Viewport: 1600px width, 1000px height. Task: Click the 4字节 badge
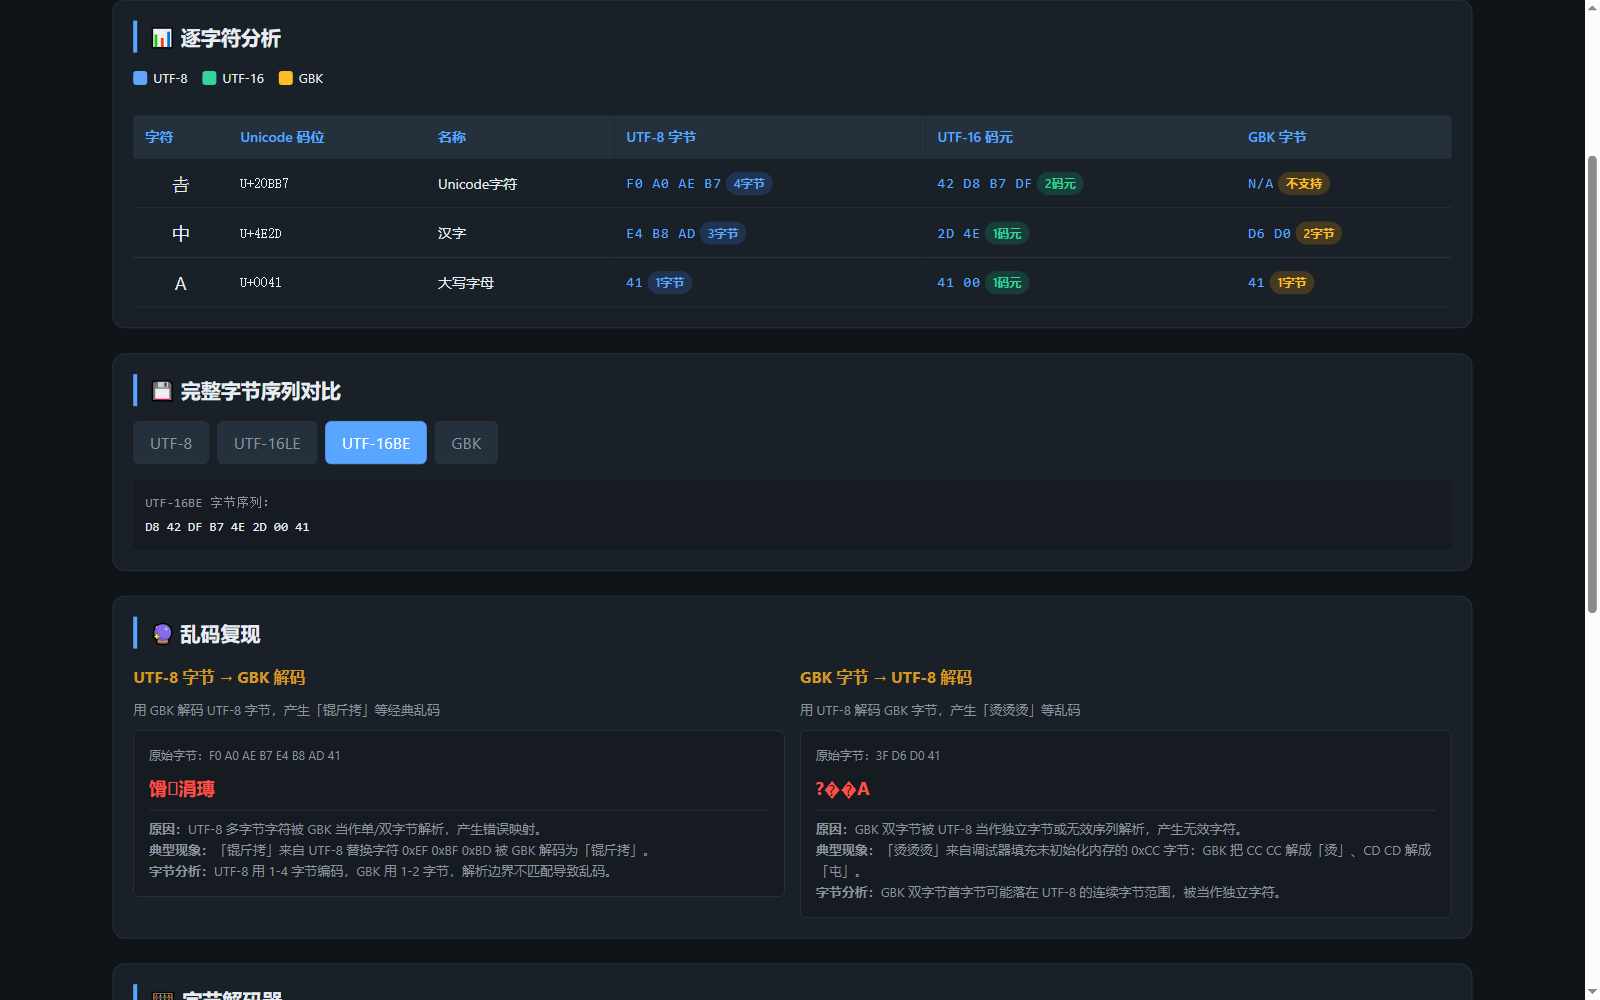(x=749, y=184)
